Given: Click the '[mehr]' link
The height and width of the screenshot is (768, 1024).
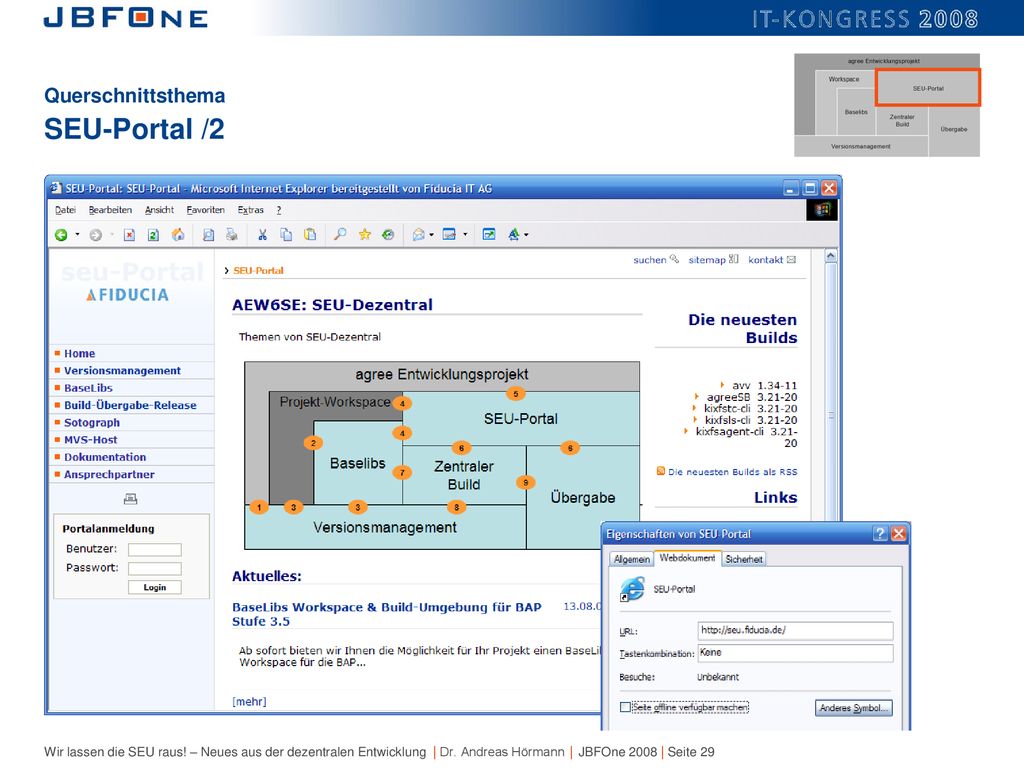Looking at the screenshot, I should pyautogui.click(x=249, y=701).
